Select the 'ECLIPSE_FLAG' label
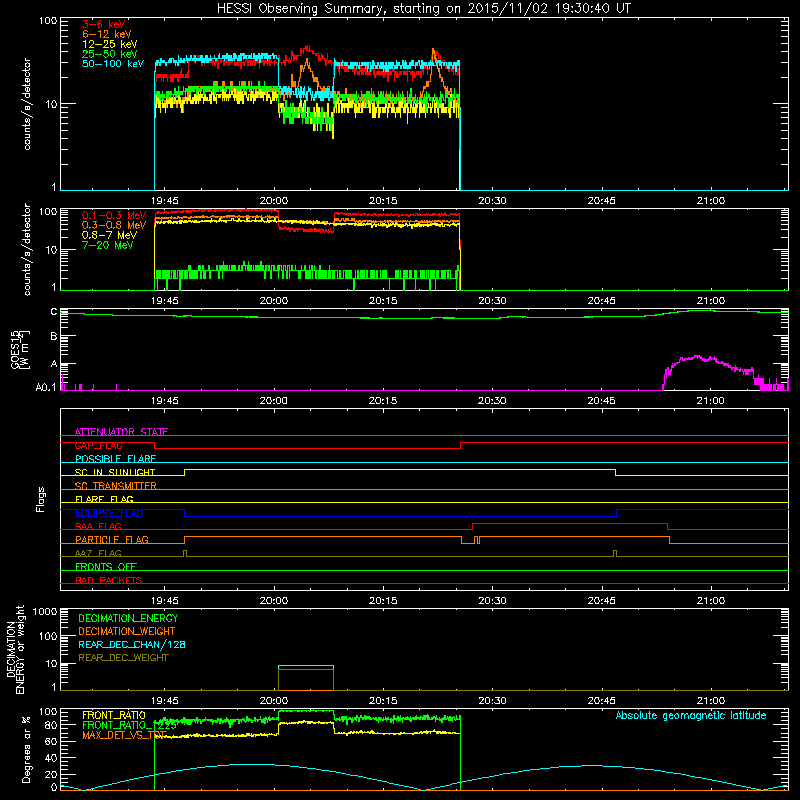 [x=109, y=513]
